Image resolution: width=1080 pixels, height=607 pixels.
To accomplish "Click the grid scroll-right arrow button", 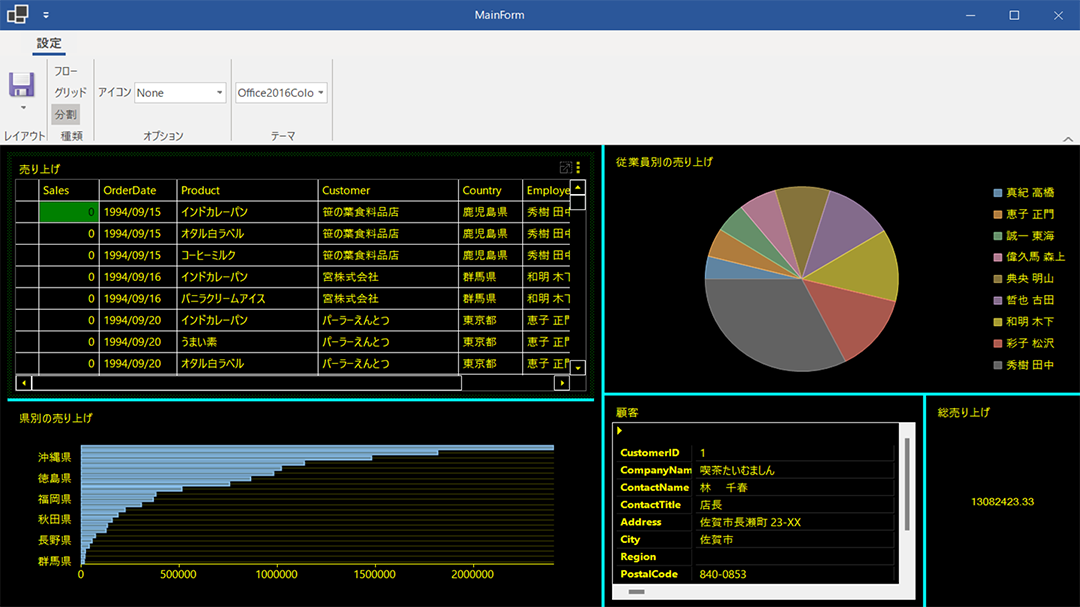I will 562,383.
